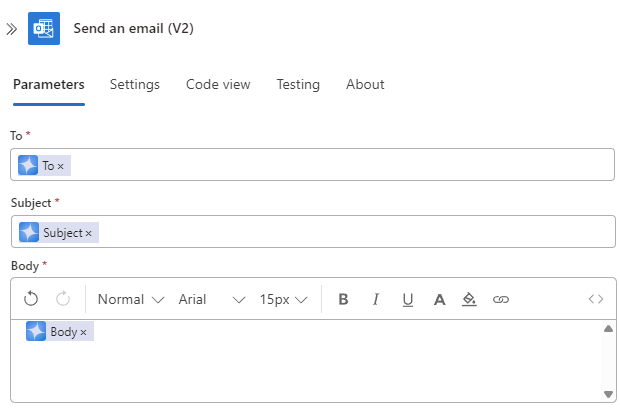The width and height of the screenshot is (620, 410).
Task: Open the Arial font family dropdown
Action: tap(212, 300)
